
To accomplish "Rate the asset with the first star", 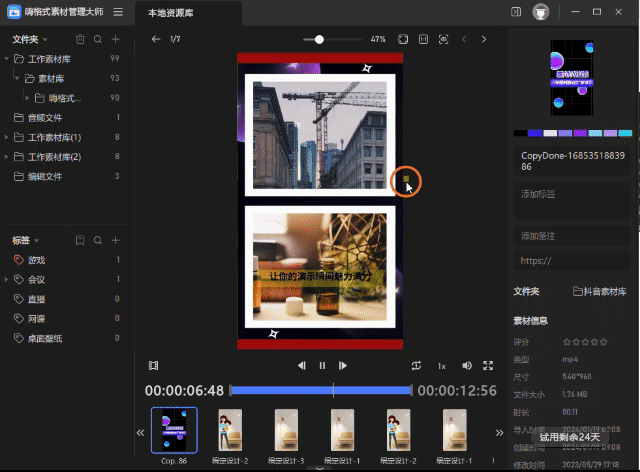I will [x=567, y=342].
